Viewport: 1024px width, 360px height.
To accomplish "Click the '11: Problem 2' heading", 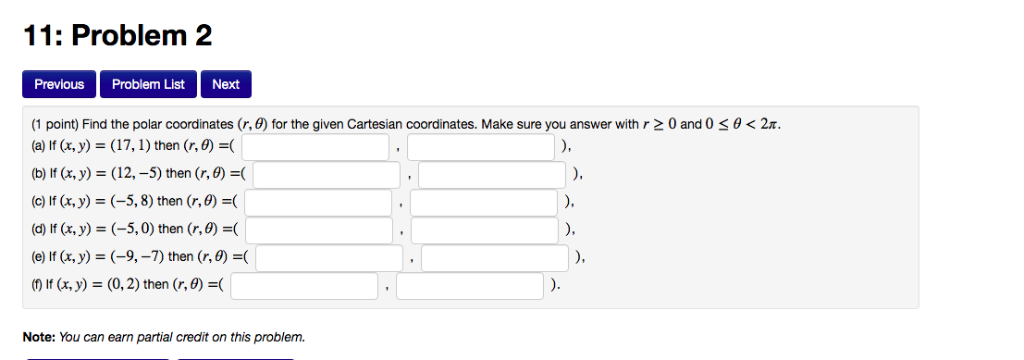I will [118, 35].
